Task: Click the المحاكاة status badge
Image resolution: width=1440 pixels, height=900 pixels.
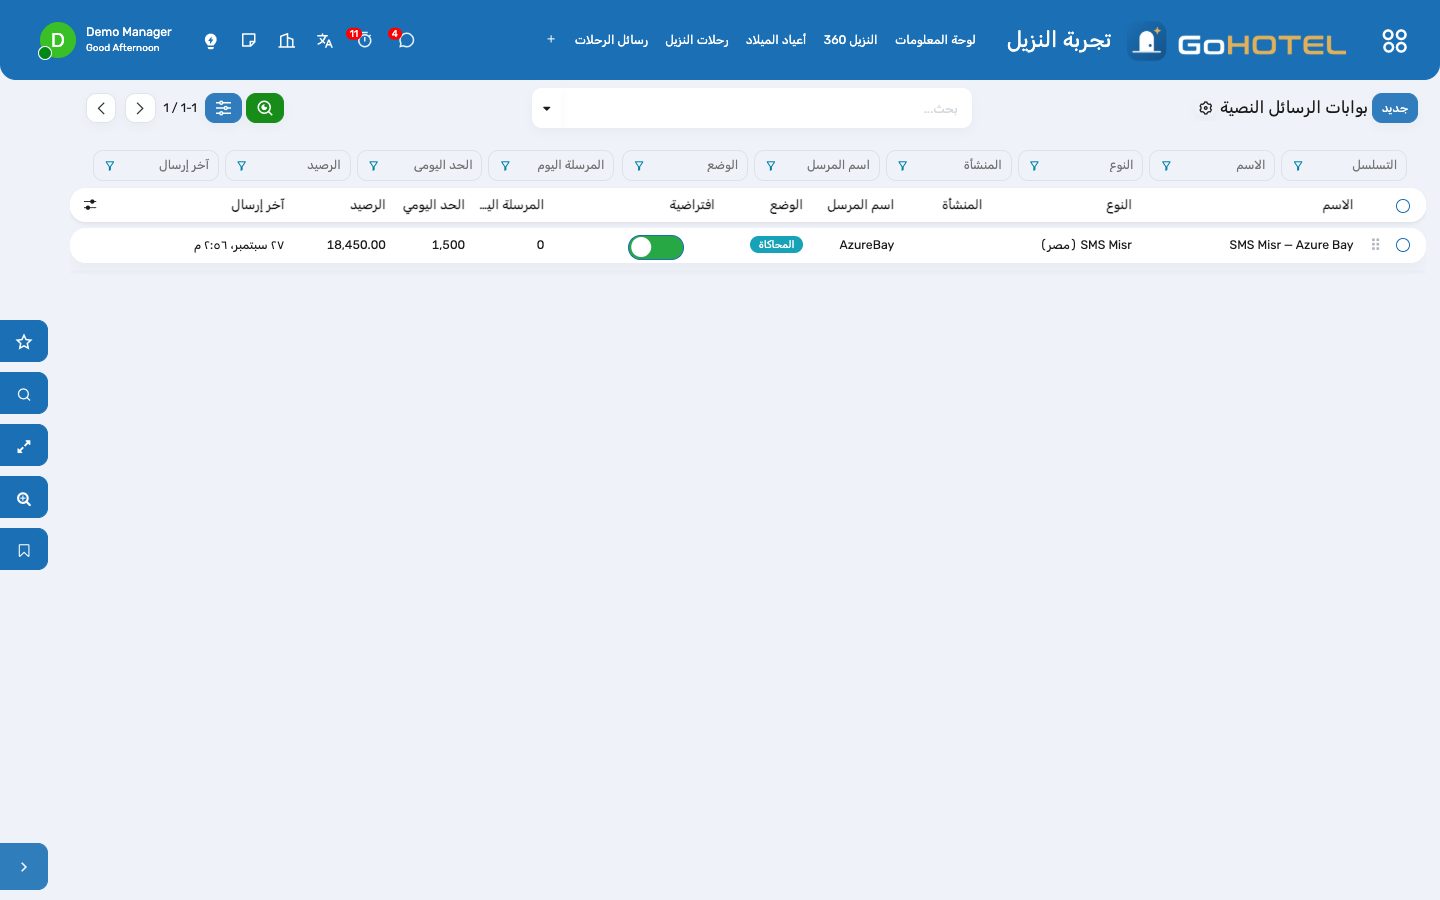Action: click(776, 245)
